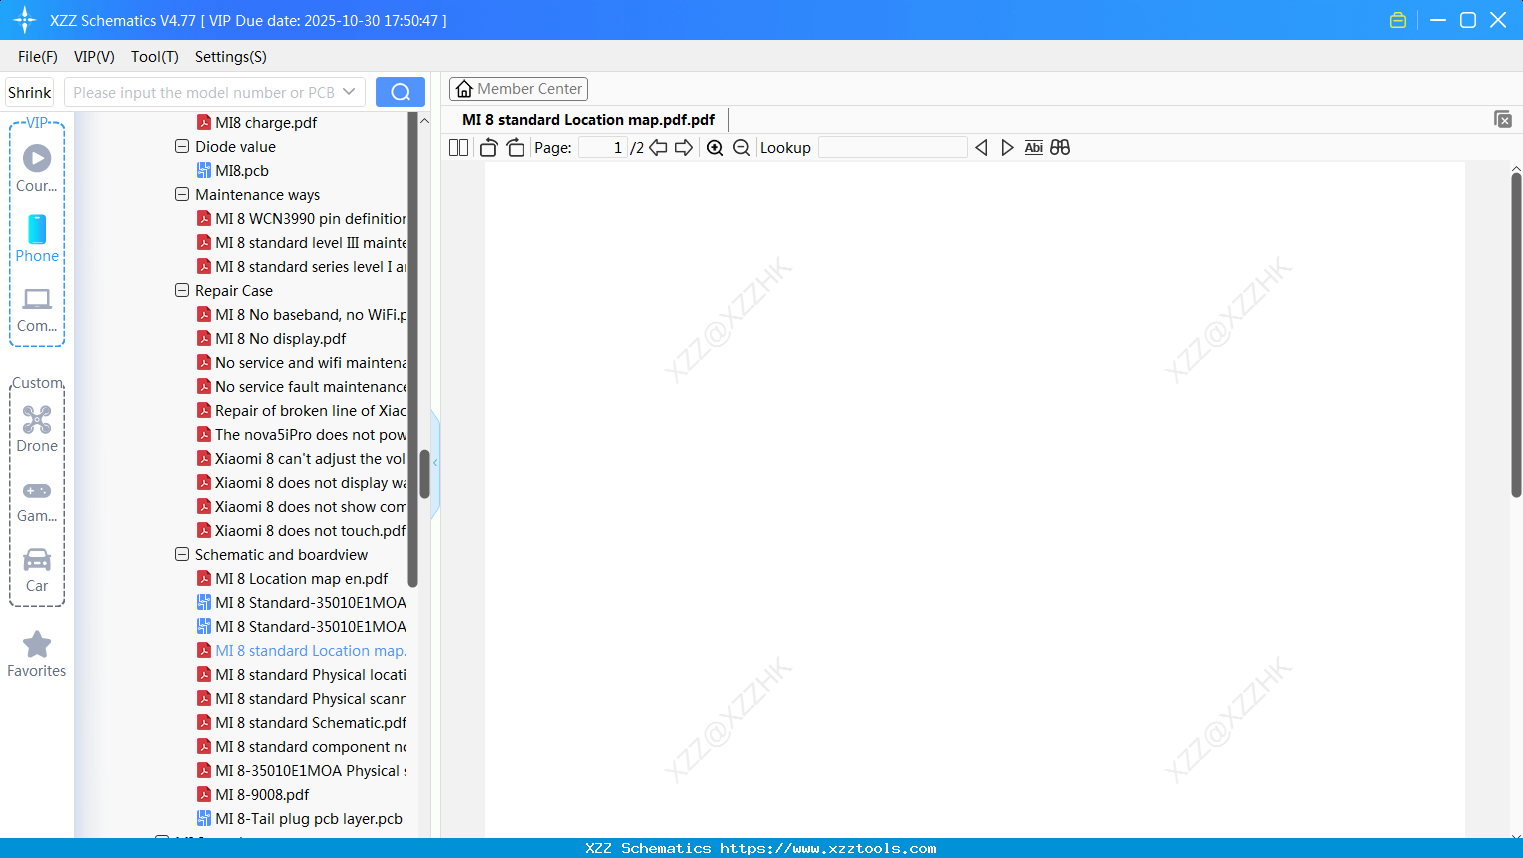Open Xiaomi 8 does not touch.pdf
1523x858 pixels.
click(301, 530)
